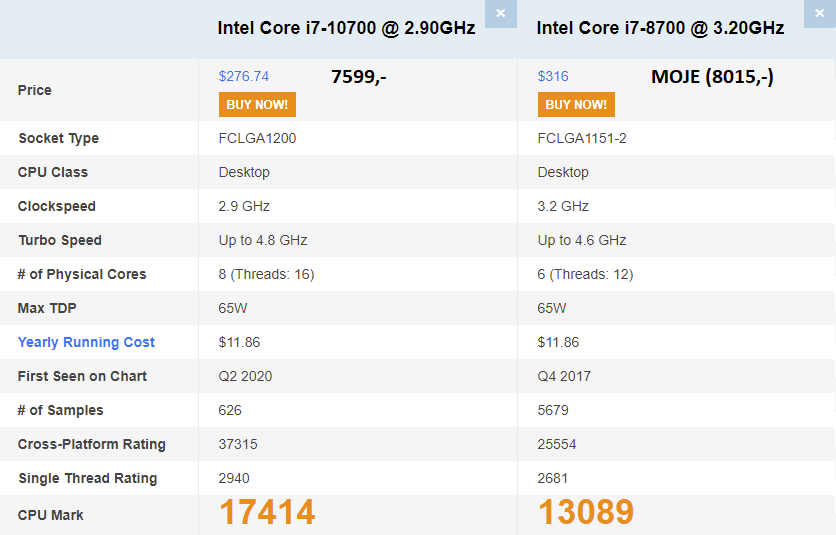Click the Cross-Platform Rating label

point(92,444)
